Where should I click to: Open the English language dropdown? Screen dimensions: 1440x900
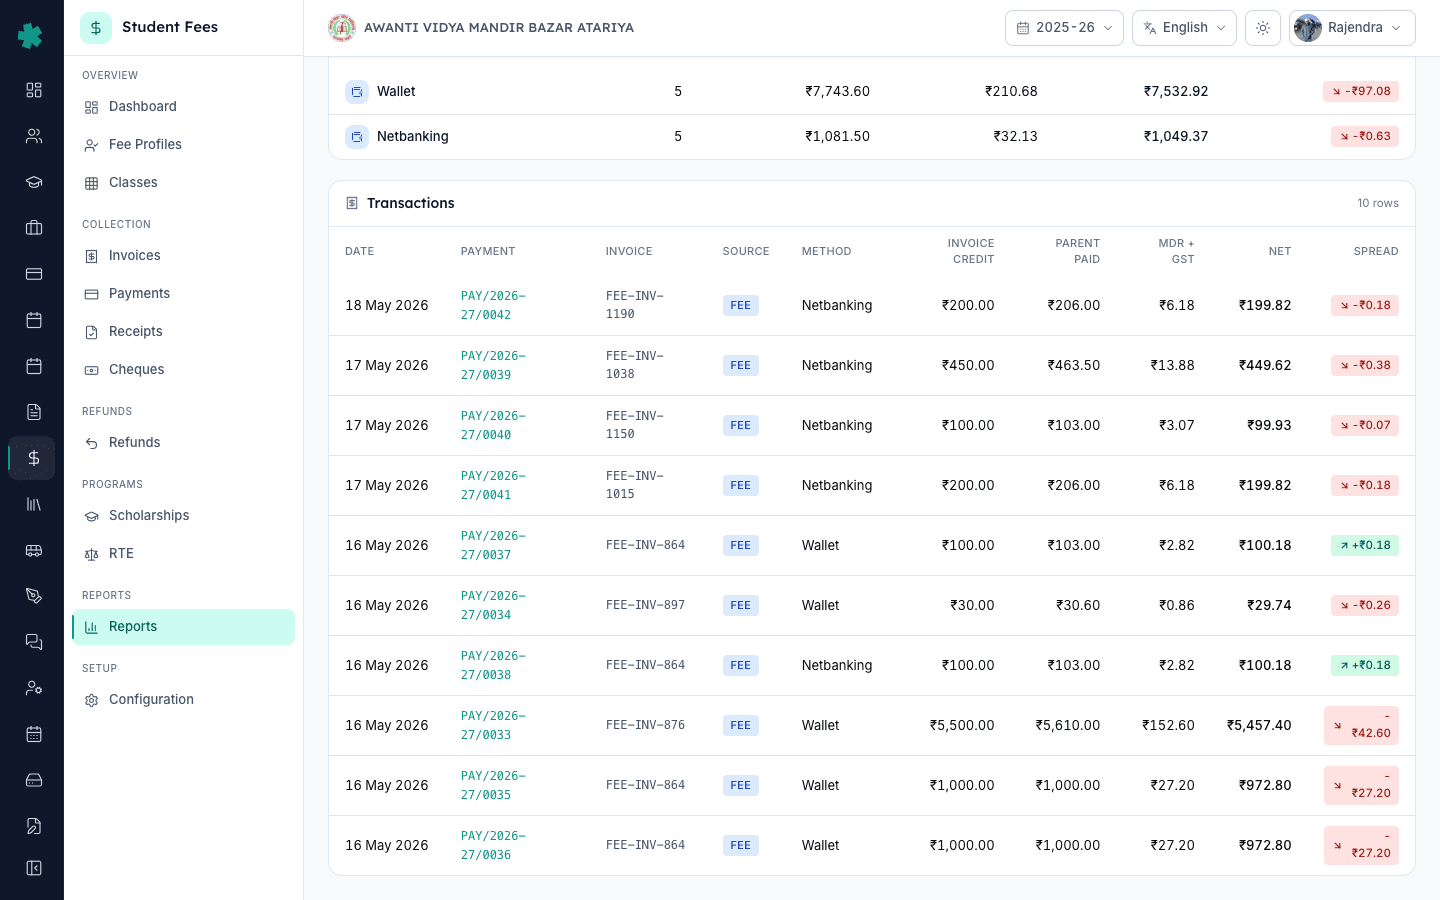1184,28
